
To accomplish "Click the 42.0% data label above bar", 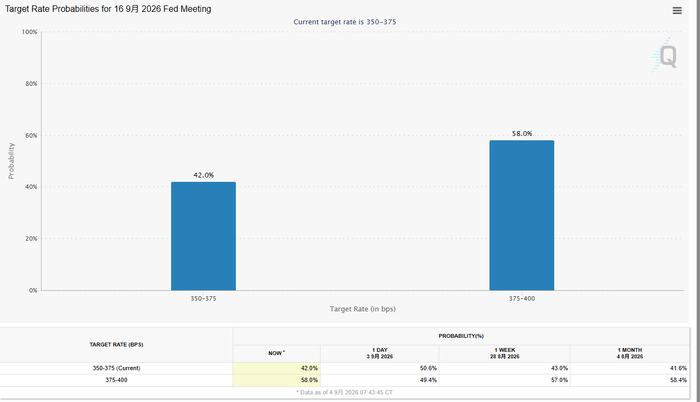I will pyautogui.click(x=203, y=175).
